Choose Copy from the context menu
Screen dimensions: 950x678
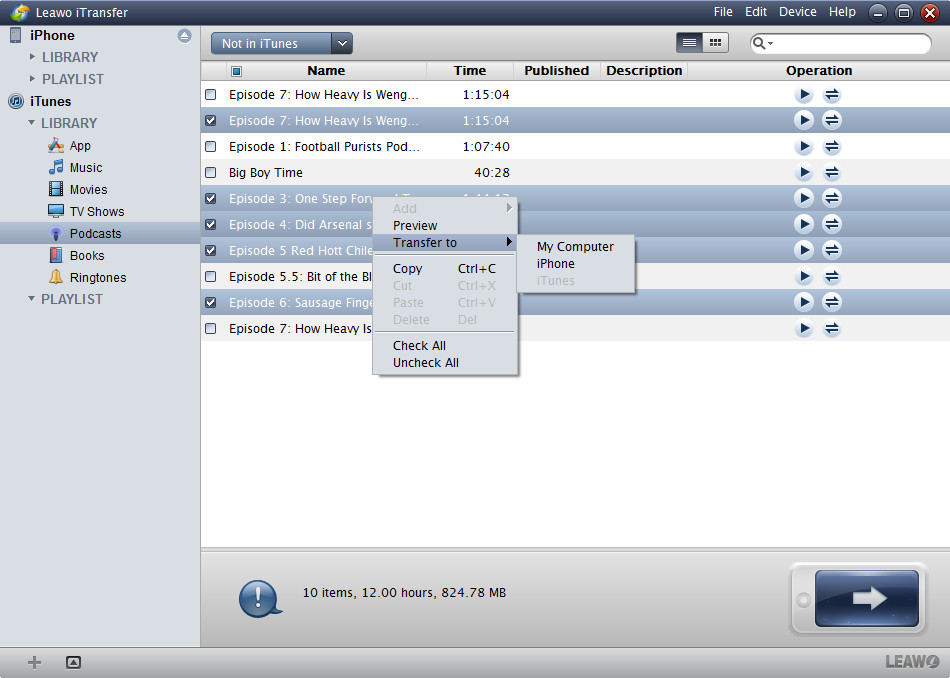[x=444, y=268]
